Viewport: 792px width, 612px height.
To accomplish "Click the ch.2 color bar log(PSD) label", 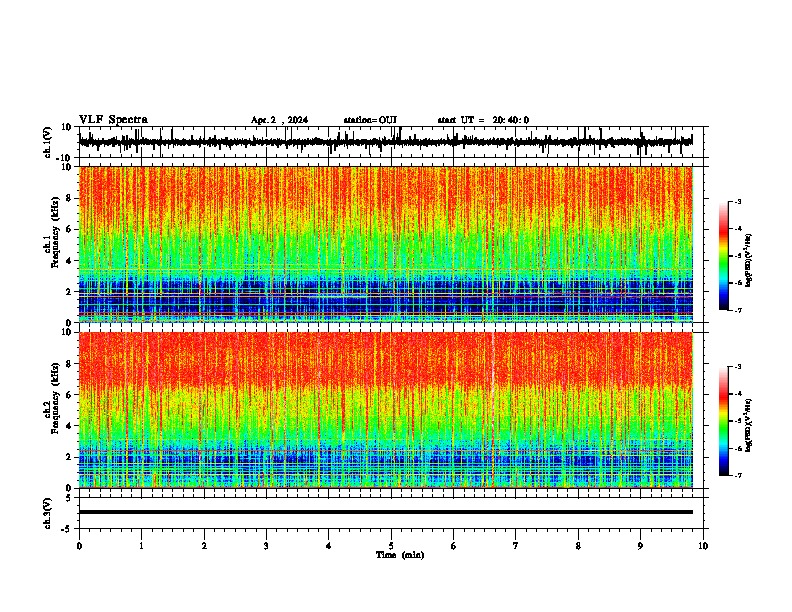I will [x=748, y=425].
